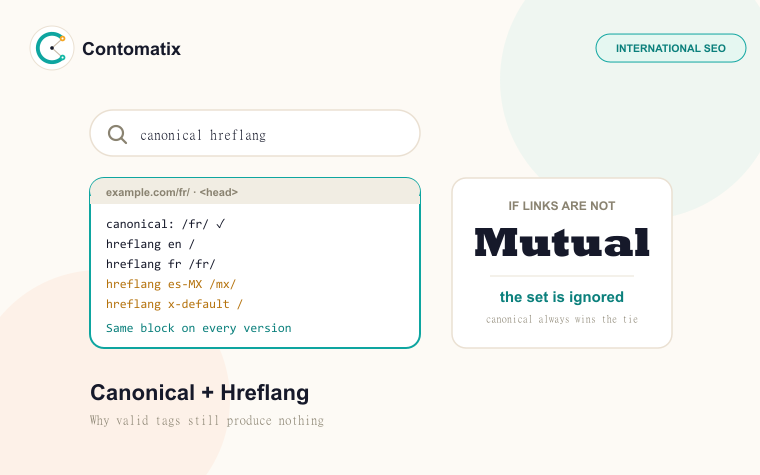This screenshot has width=760, height=475.
Task: Click the line 'hreflang en /'
Action: tap(150, 244)
